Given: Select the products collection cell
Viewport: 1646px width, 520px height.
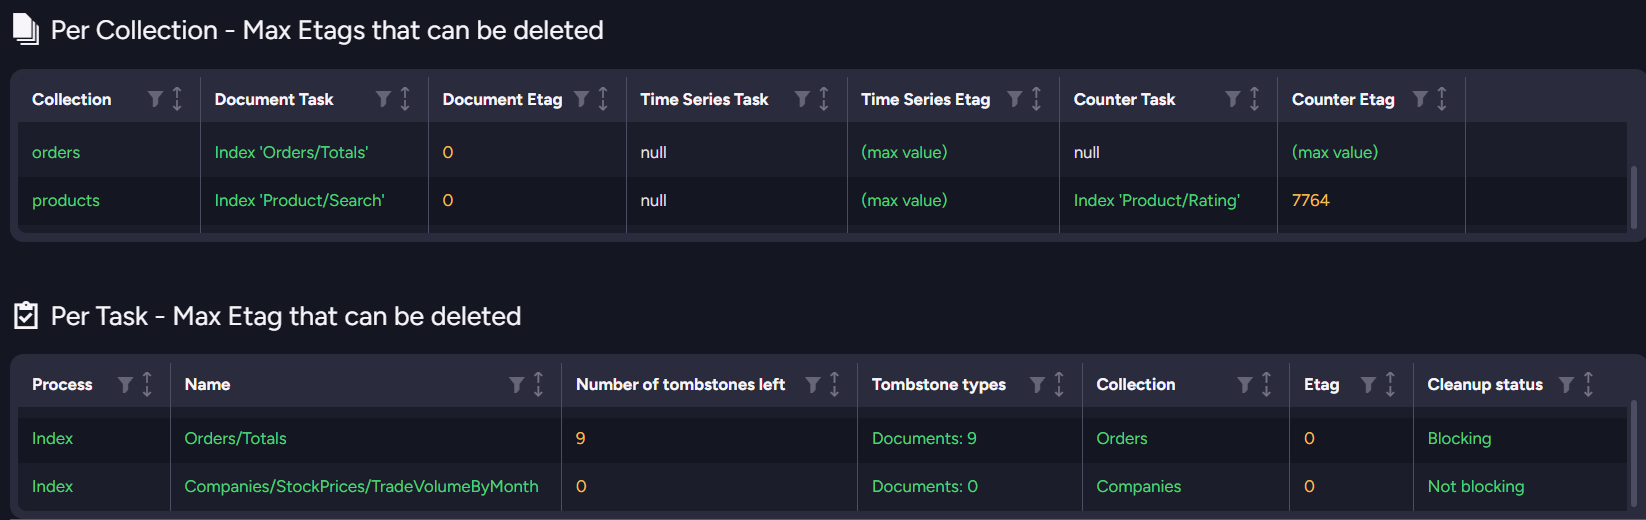Looking at the screenshot, I should pos(66,200).
